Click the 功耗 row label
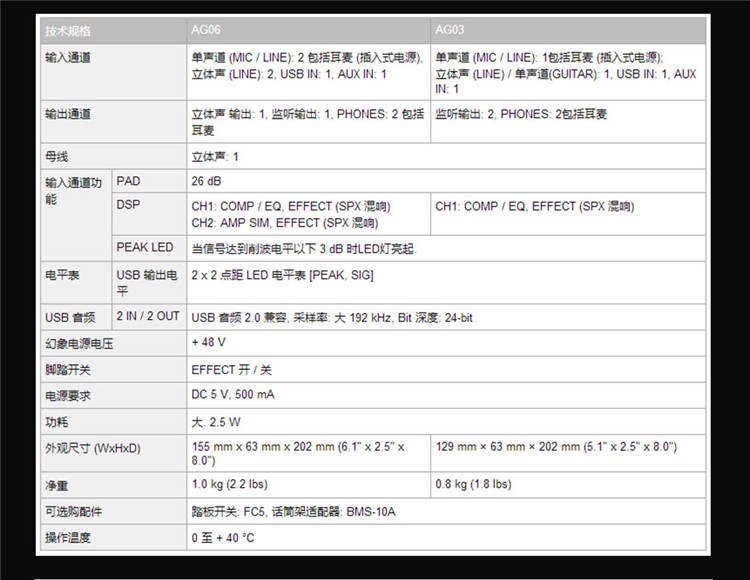The image size is (750, 580). point(56,422)
